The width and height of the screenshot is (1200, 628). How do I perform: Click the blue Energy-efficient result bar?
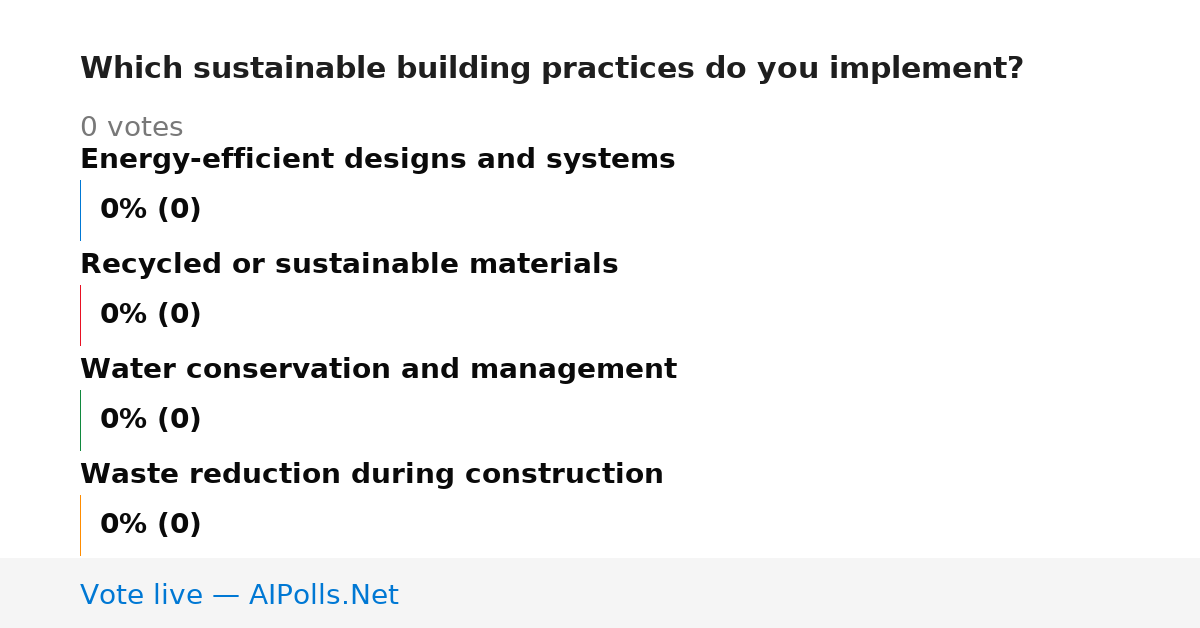click(80, 210)
